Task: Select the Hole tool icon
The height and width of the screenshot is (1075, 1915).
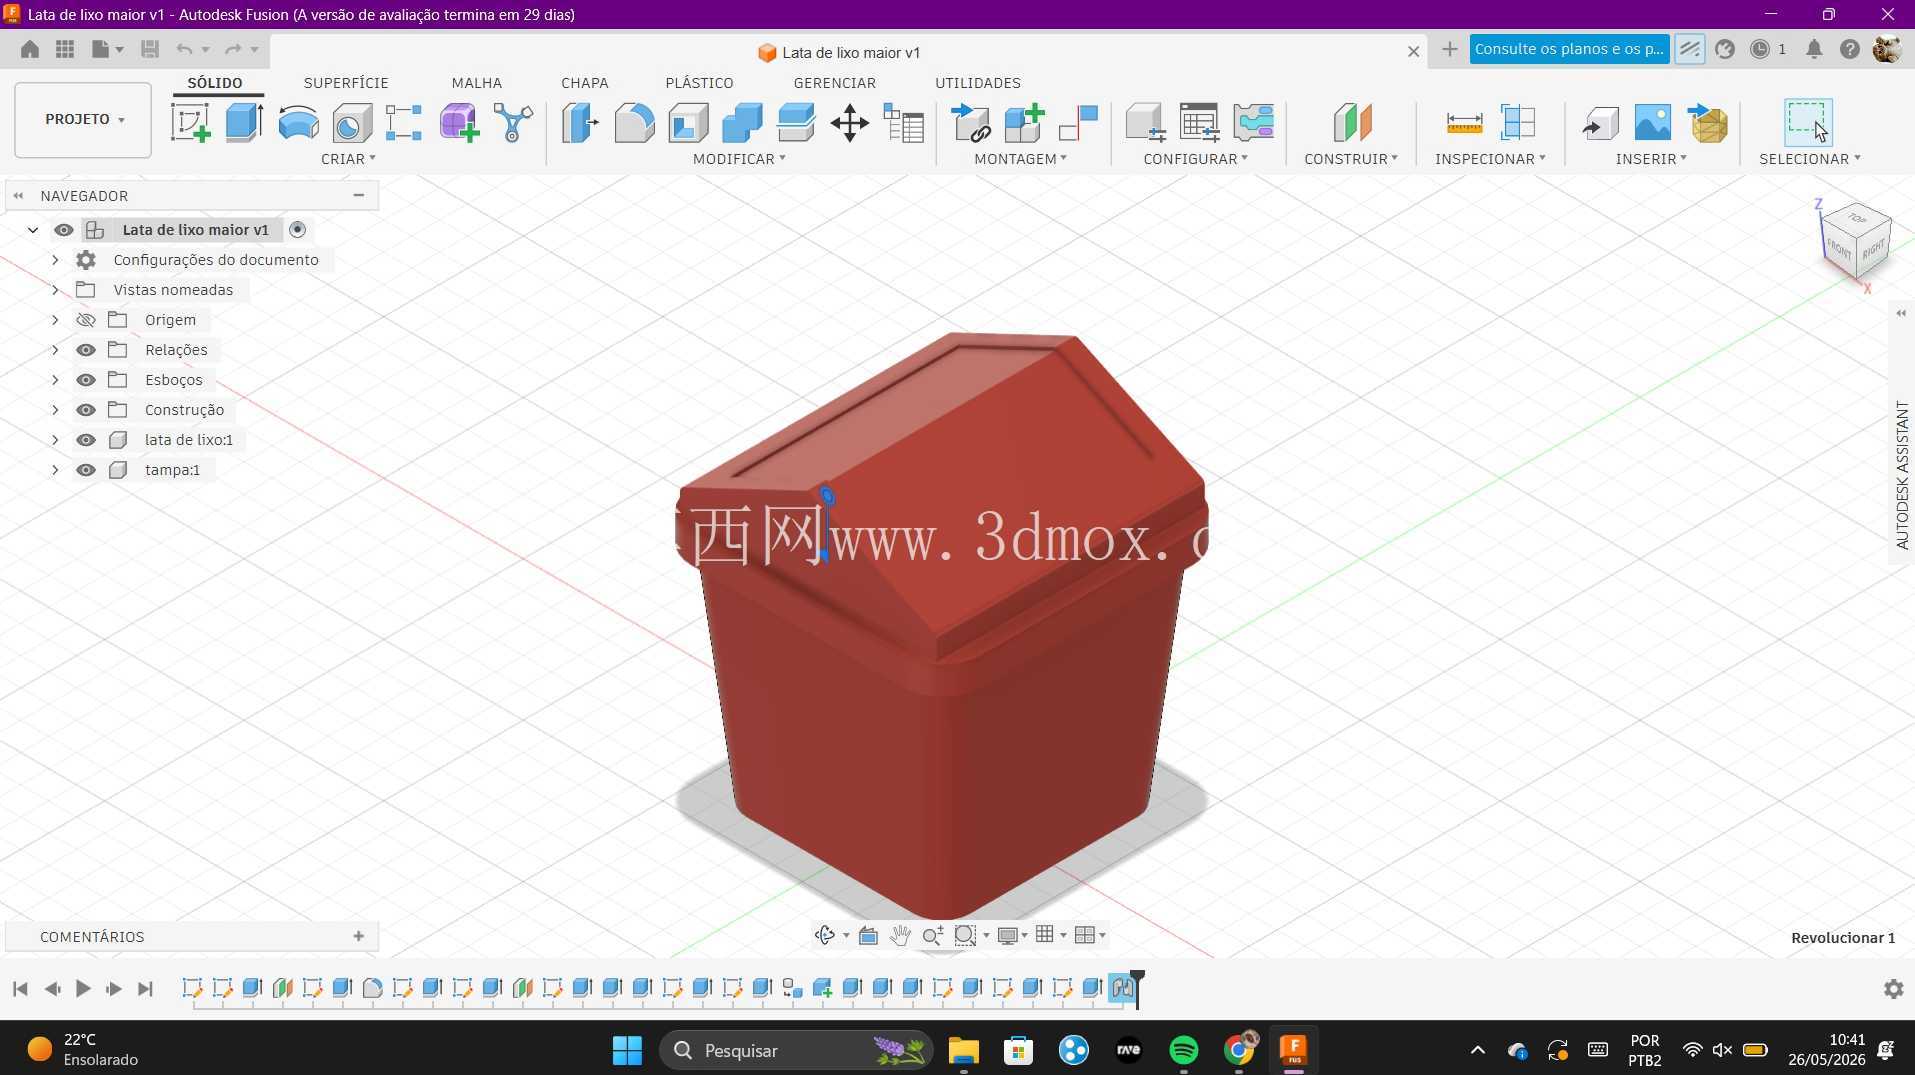Action: [x=352, y=123]
